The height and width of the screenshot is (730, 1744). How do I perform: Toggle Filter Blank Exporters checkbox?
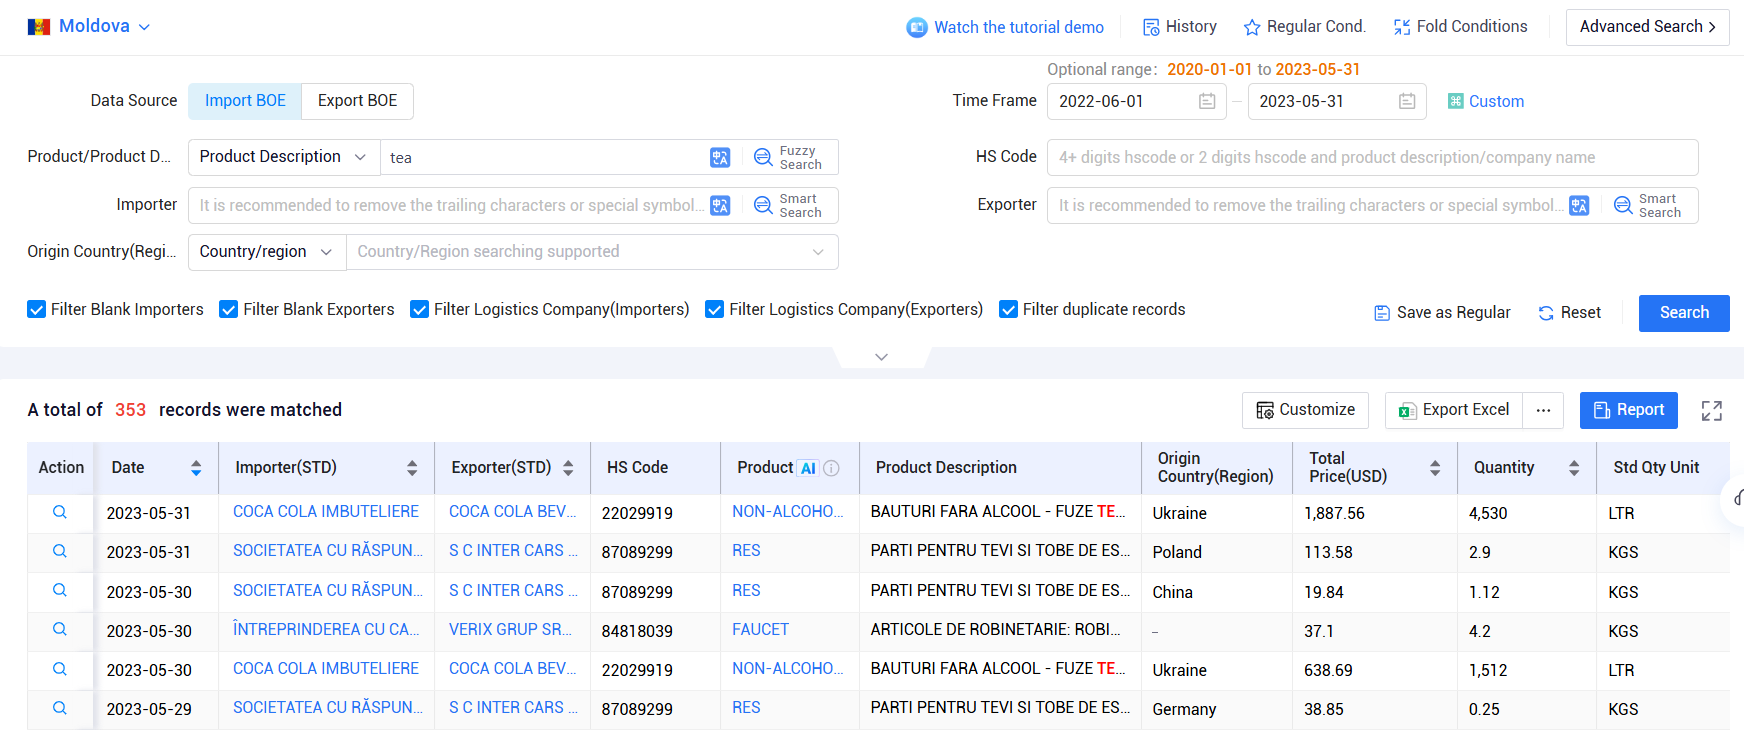[x=229, y=310]
